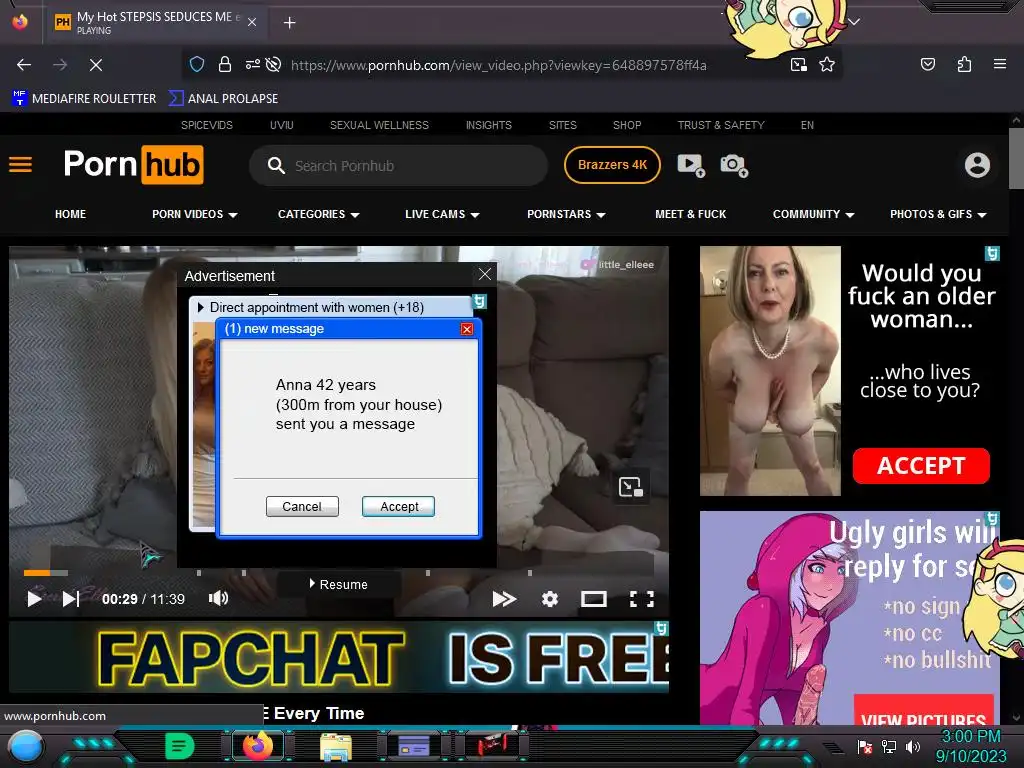
Task: Expand the LIVE CAMS dropdown
Action: pos(442,214)
